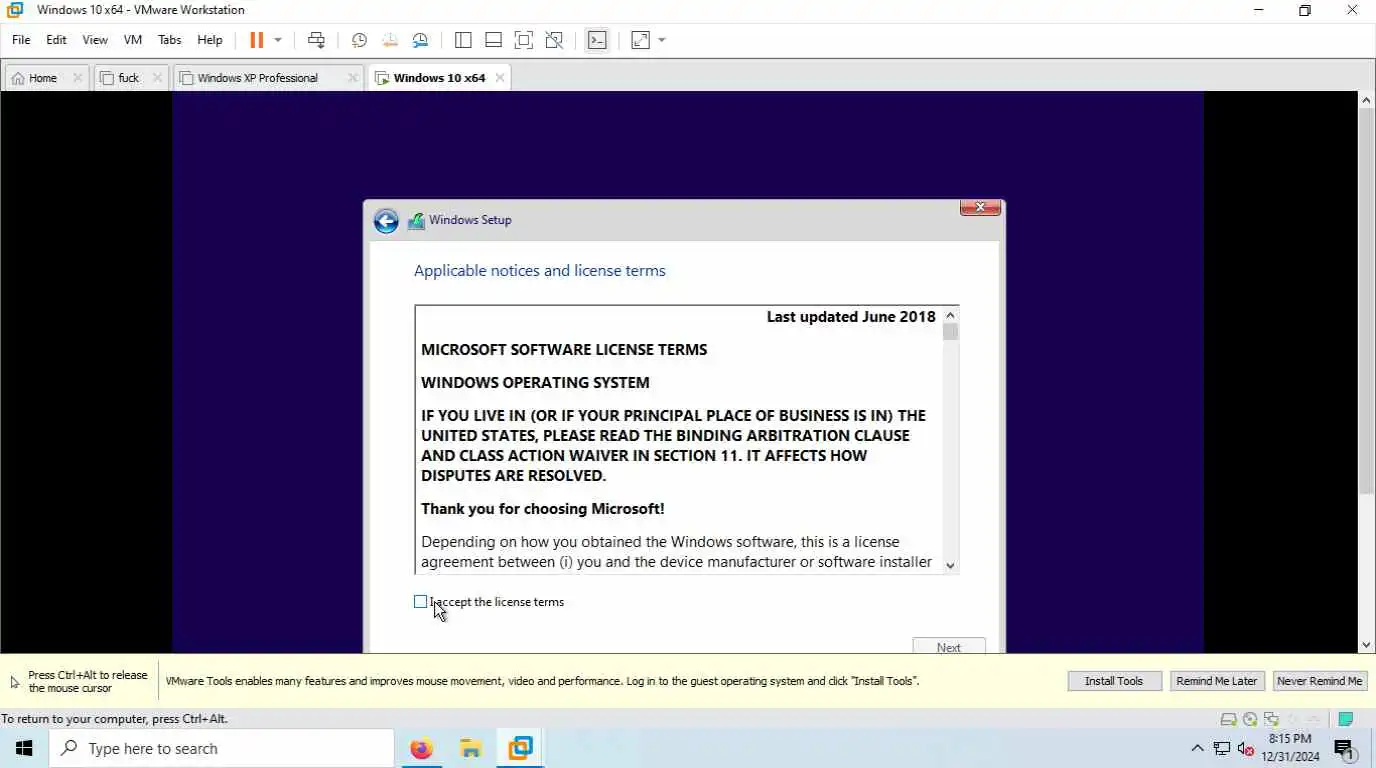1376x768 pixels.
Task: Switch to the Windows XP Professional tab
Action: [x=260, y=78]
